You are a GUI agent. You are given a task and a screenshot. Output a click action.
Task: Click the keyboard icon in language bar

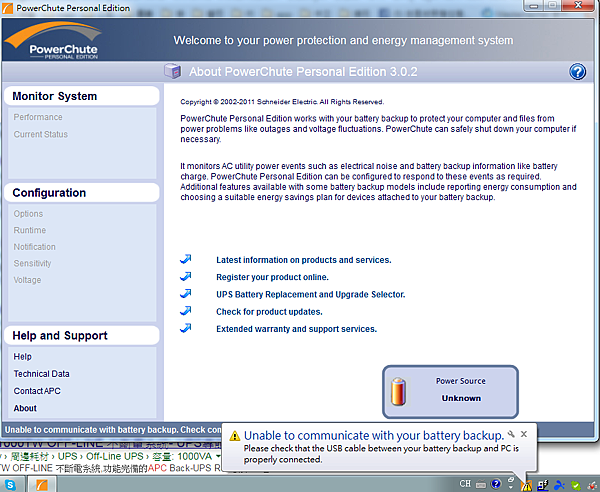tap(481, 485)
